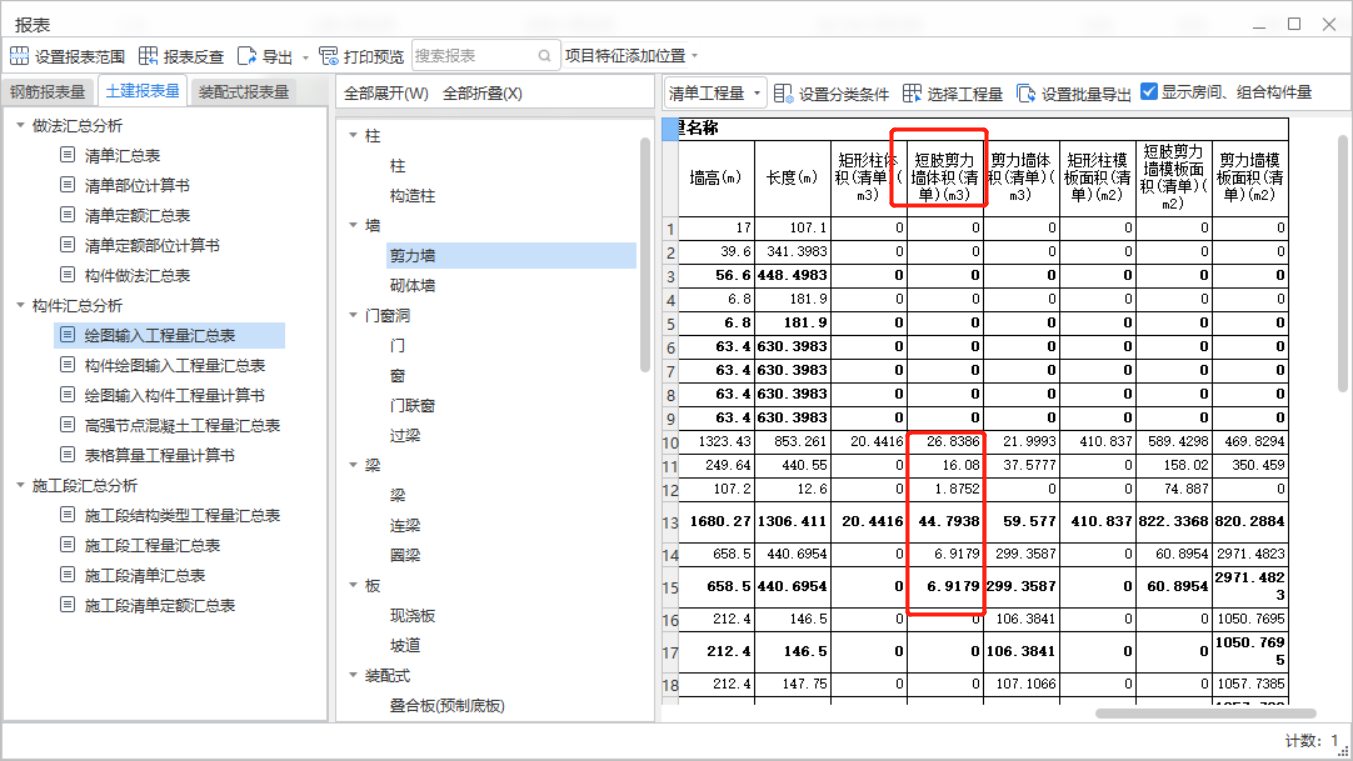Click cell value 26.8386
Screen dimensions: 1353x761
point(945,441)
